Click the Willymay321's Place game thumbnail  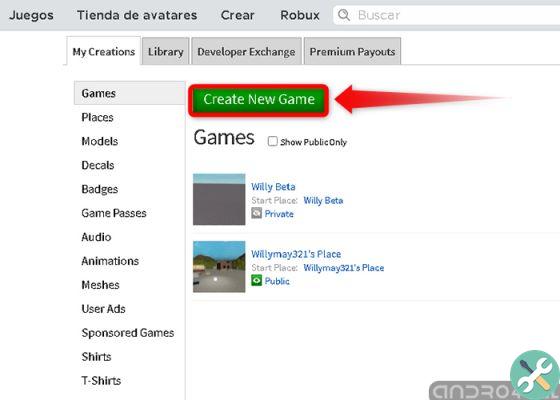click(x=219, y=266)
